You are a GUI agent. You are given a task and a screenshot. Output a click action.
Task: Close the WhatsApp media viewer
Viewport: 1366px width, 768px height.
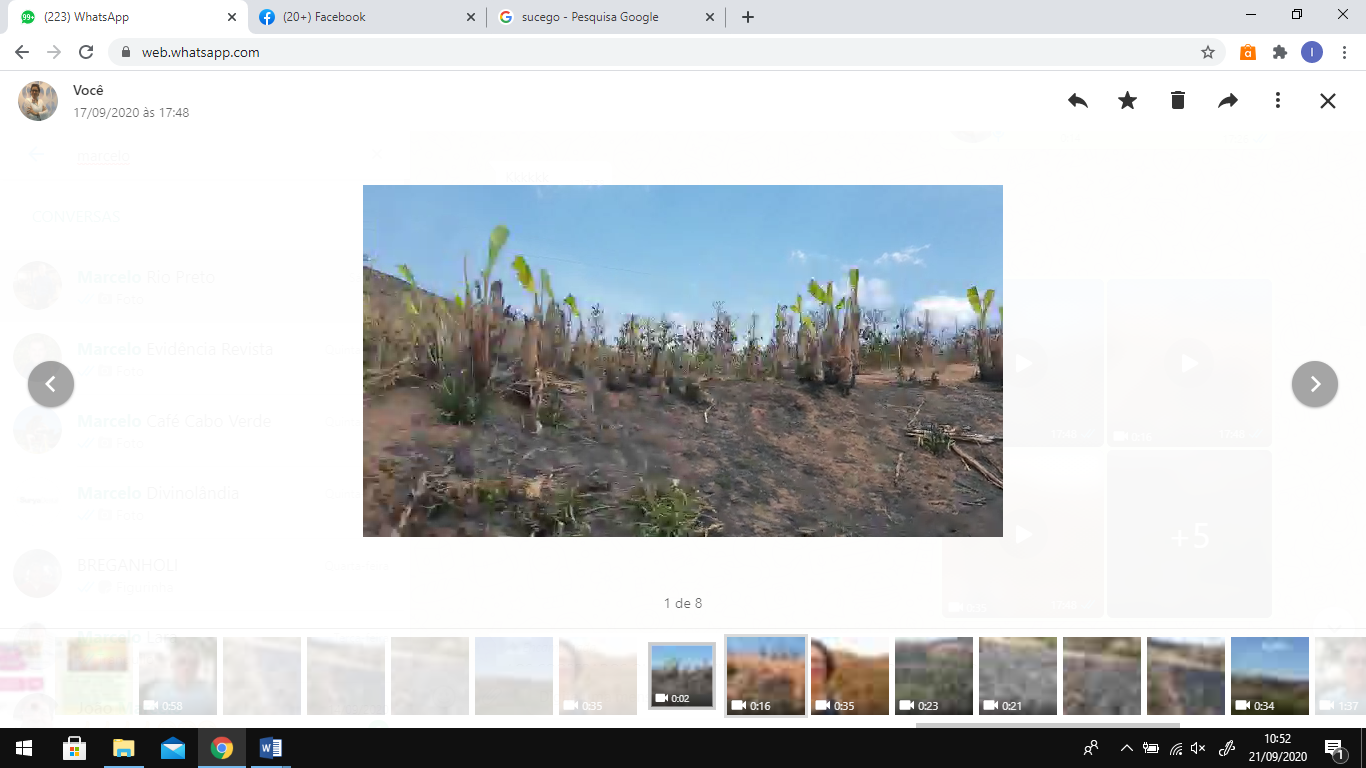tap(1327, 101)
